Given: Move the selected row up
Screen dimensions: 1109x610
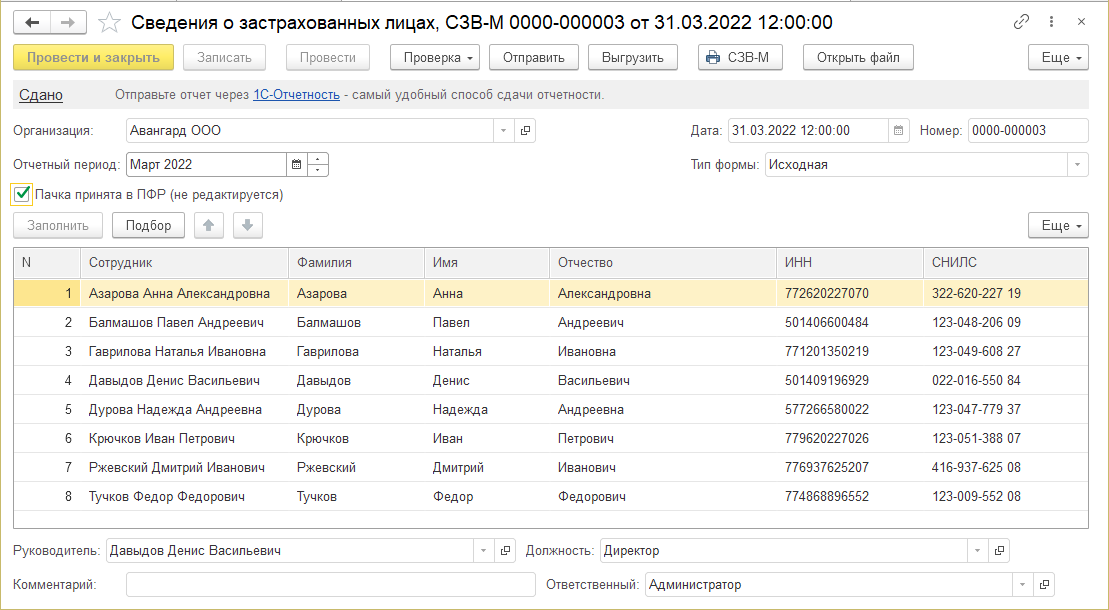Looking at the screenshot, I should point(208,226).
